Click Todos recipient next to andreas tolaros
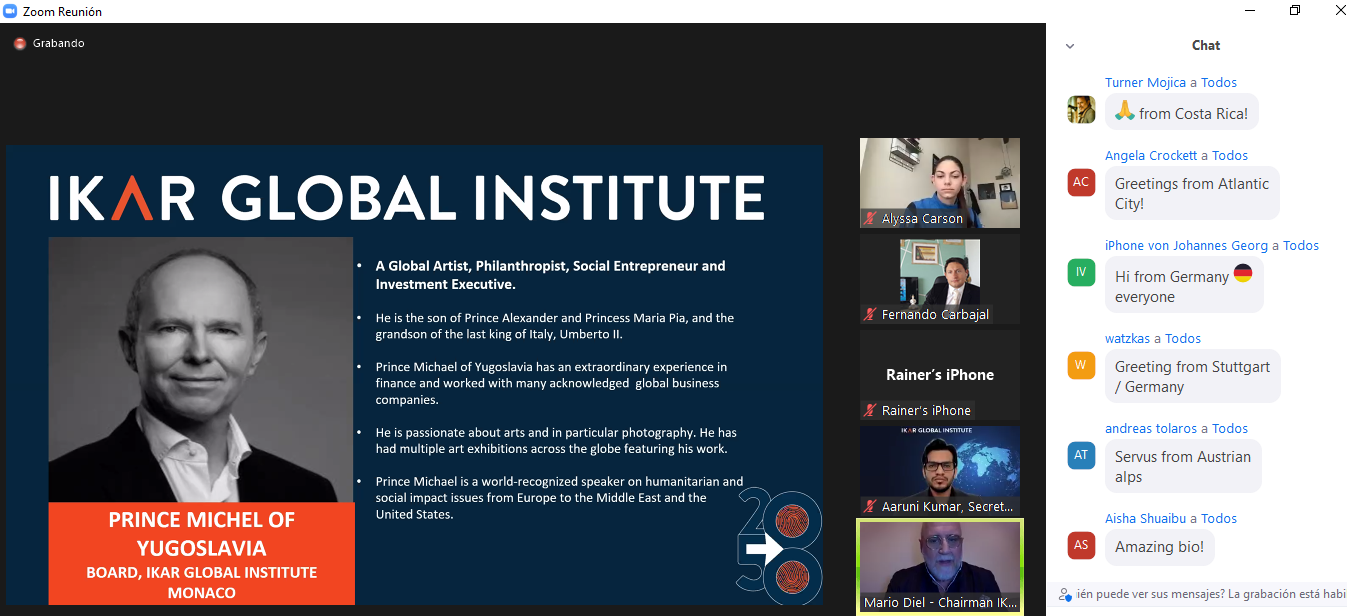 (x=1230, y=429)
